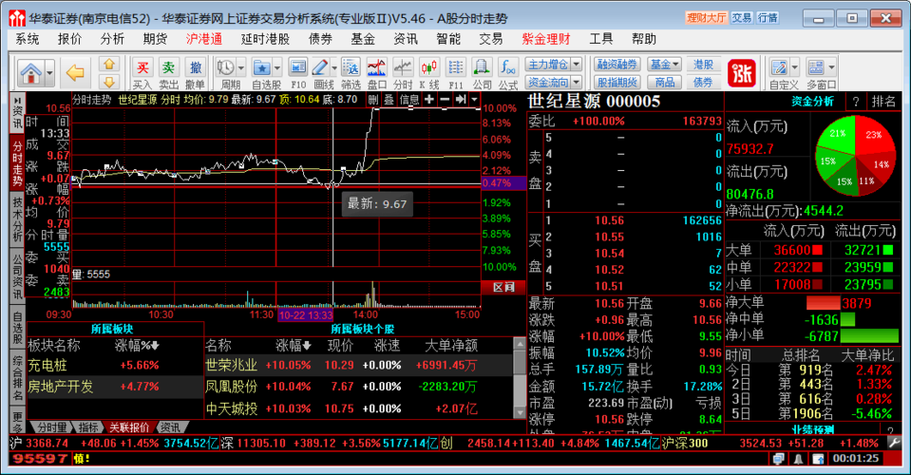
Task: Click the question mark help icon beside 资金分析
Action: coord(855,102)
